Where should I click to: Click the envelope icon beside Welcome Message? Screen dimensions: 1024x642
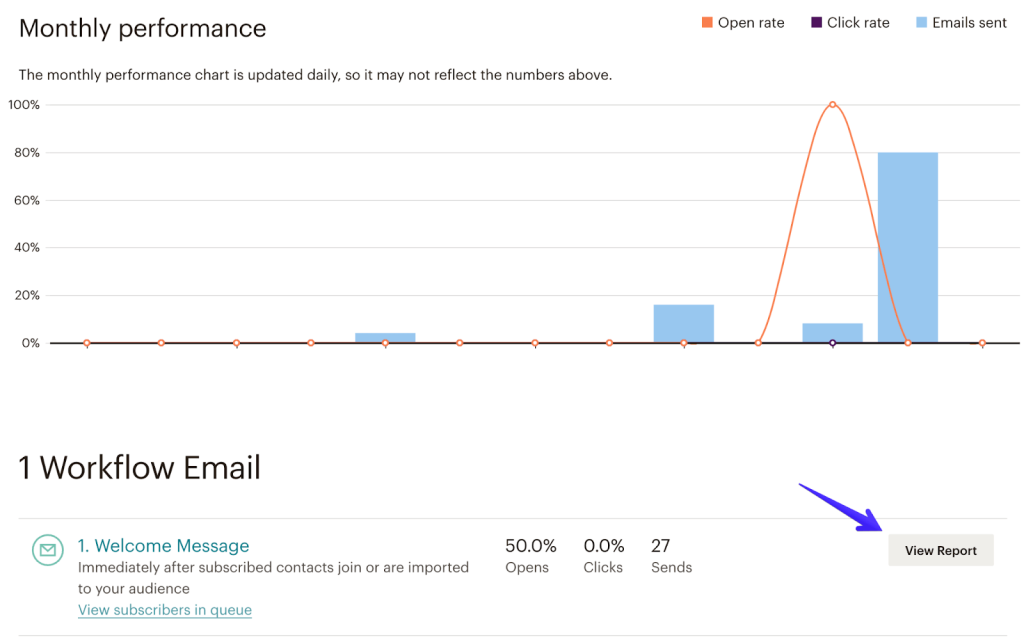[47, 551]
